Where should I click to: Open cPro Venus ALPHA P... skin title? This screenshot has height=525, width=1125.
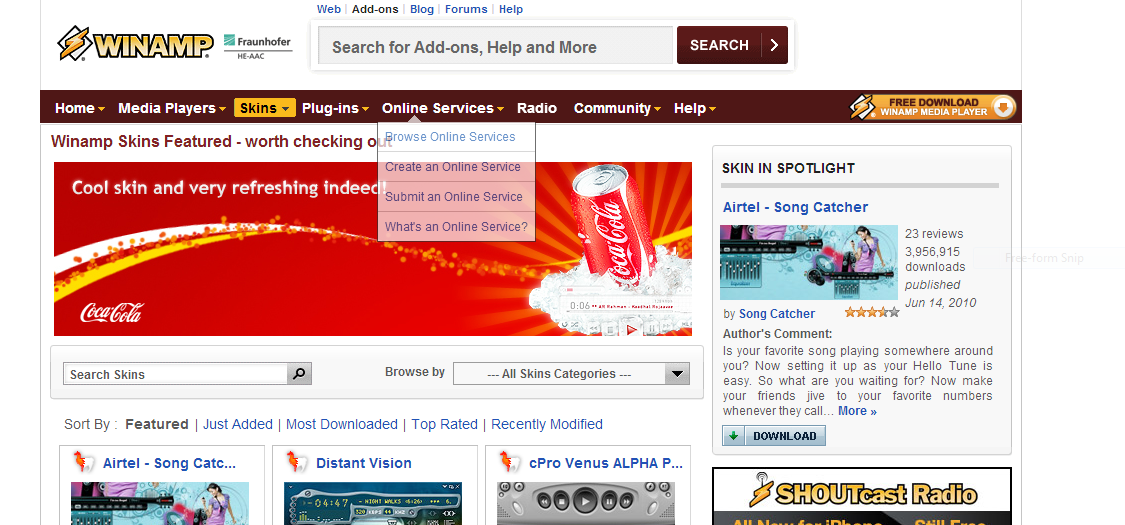[606, 463]
